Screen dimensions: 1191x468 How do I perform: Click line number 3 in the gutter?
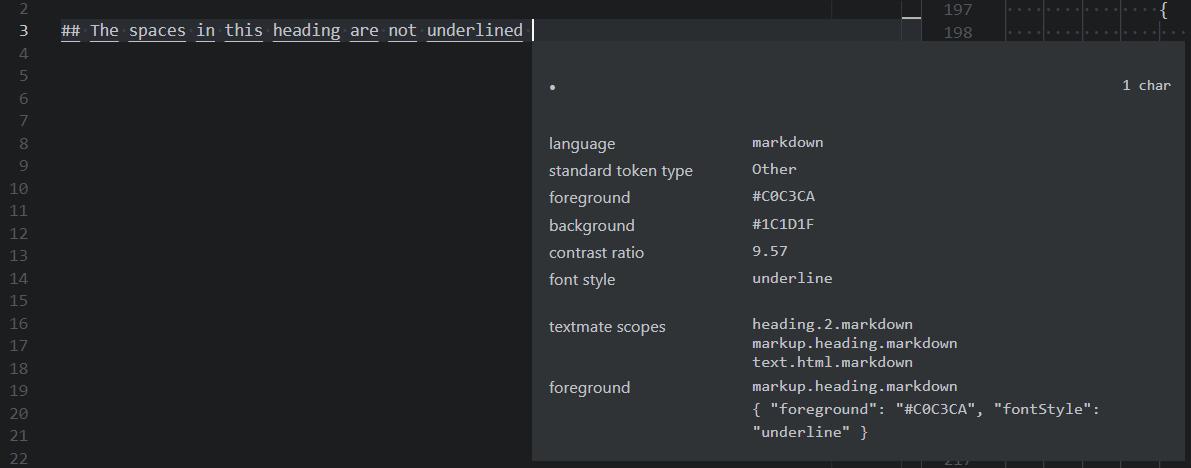point(23,30)
